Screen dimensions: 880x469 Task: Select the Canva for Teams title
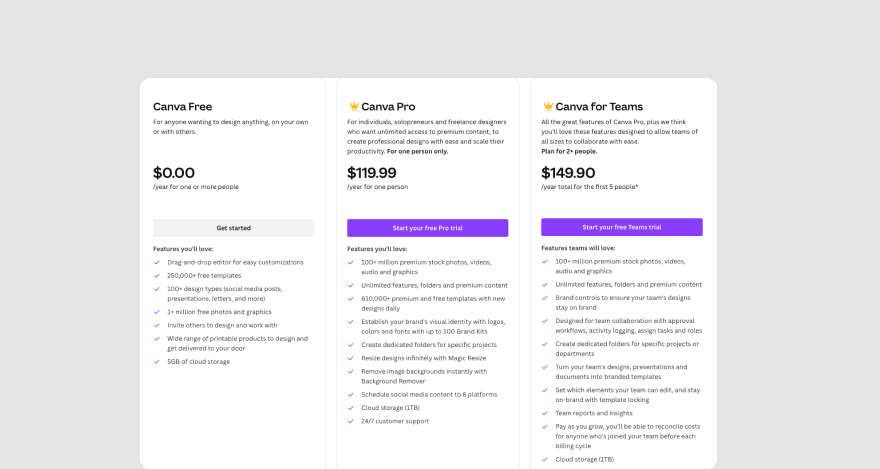pos(599,107)
